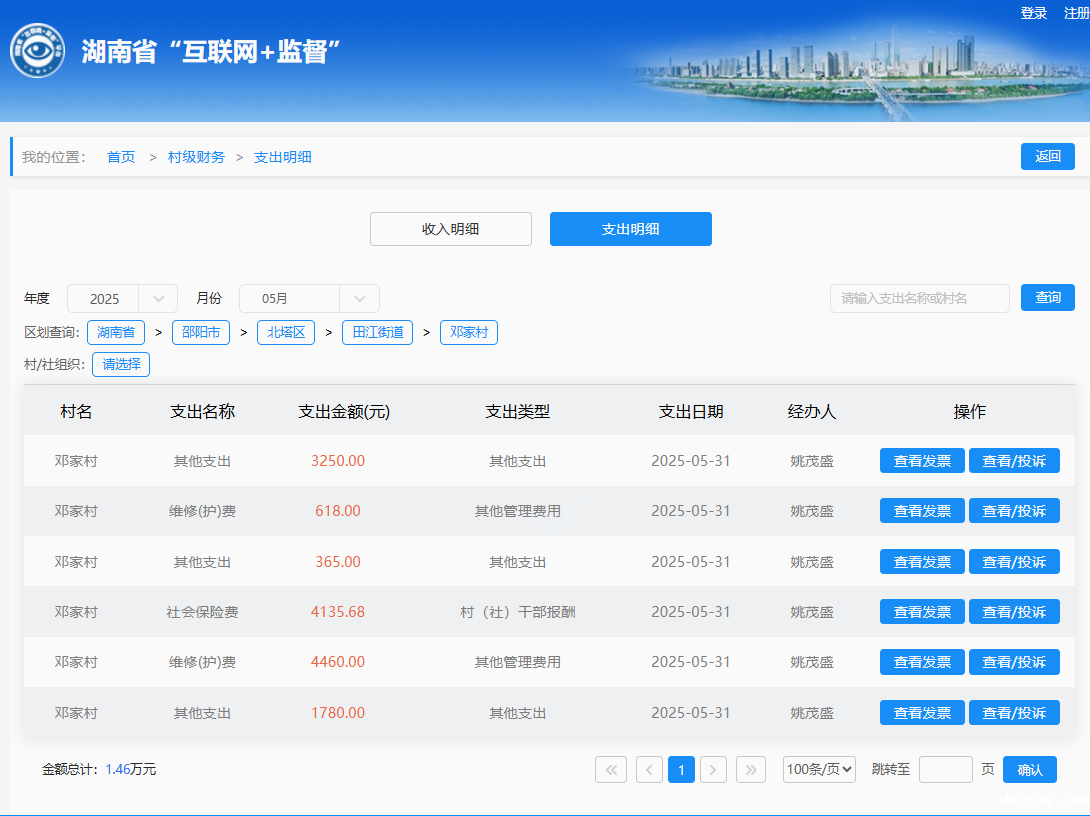This screenshot has height=816, width=1090.
Task: Jump to last page arrow
Action: coord(751,769)
